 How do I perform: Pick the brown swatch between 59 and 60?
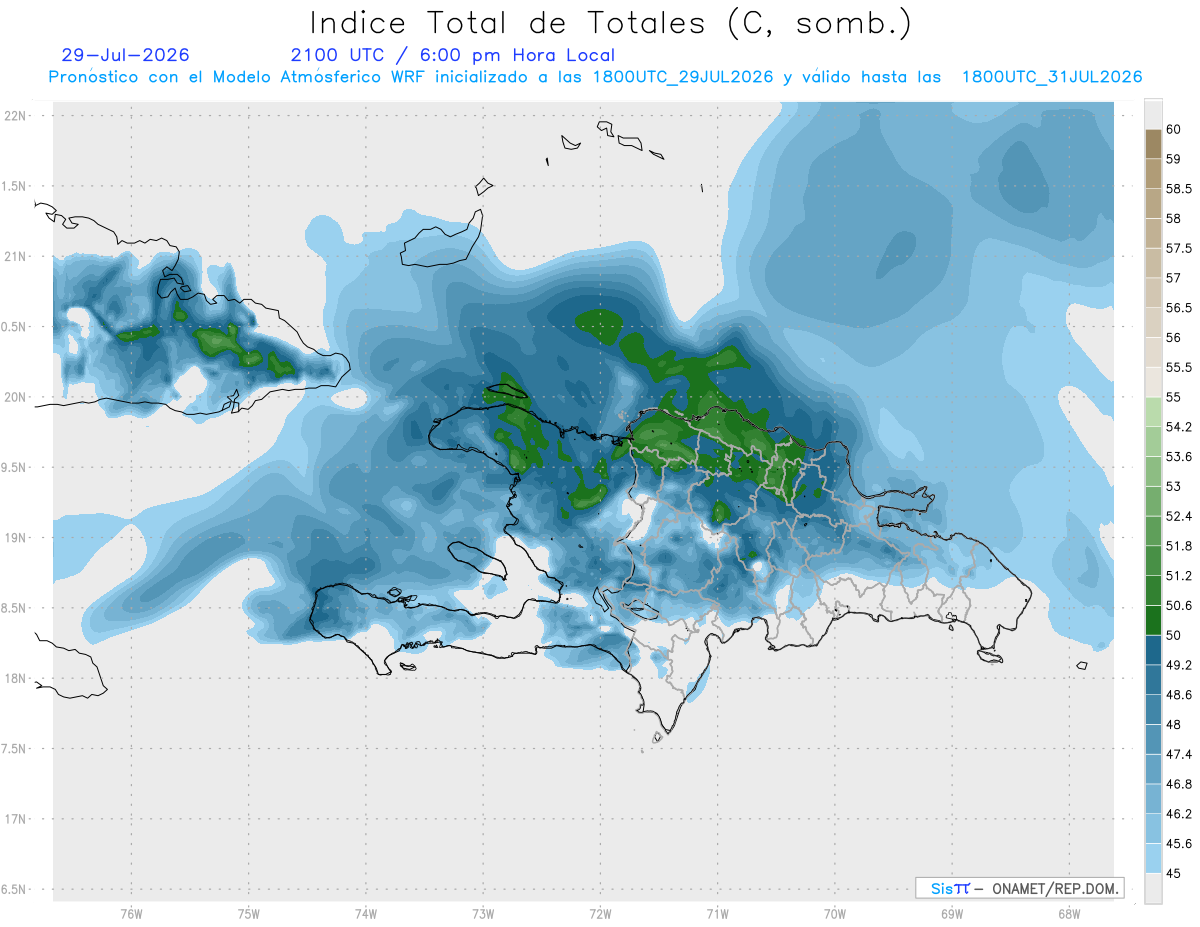[1153, 144]
